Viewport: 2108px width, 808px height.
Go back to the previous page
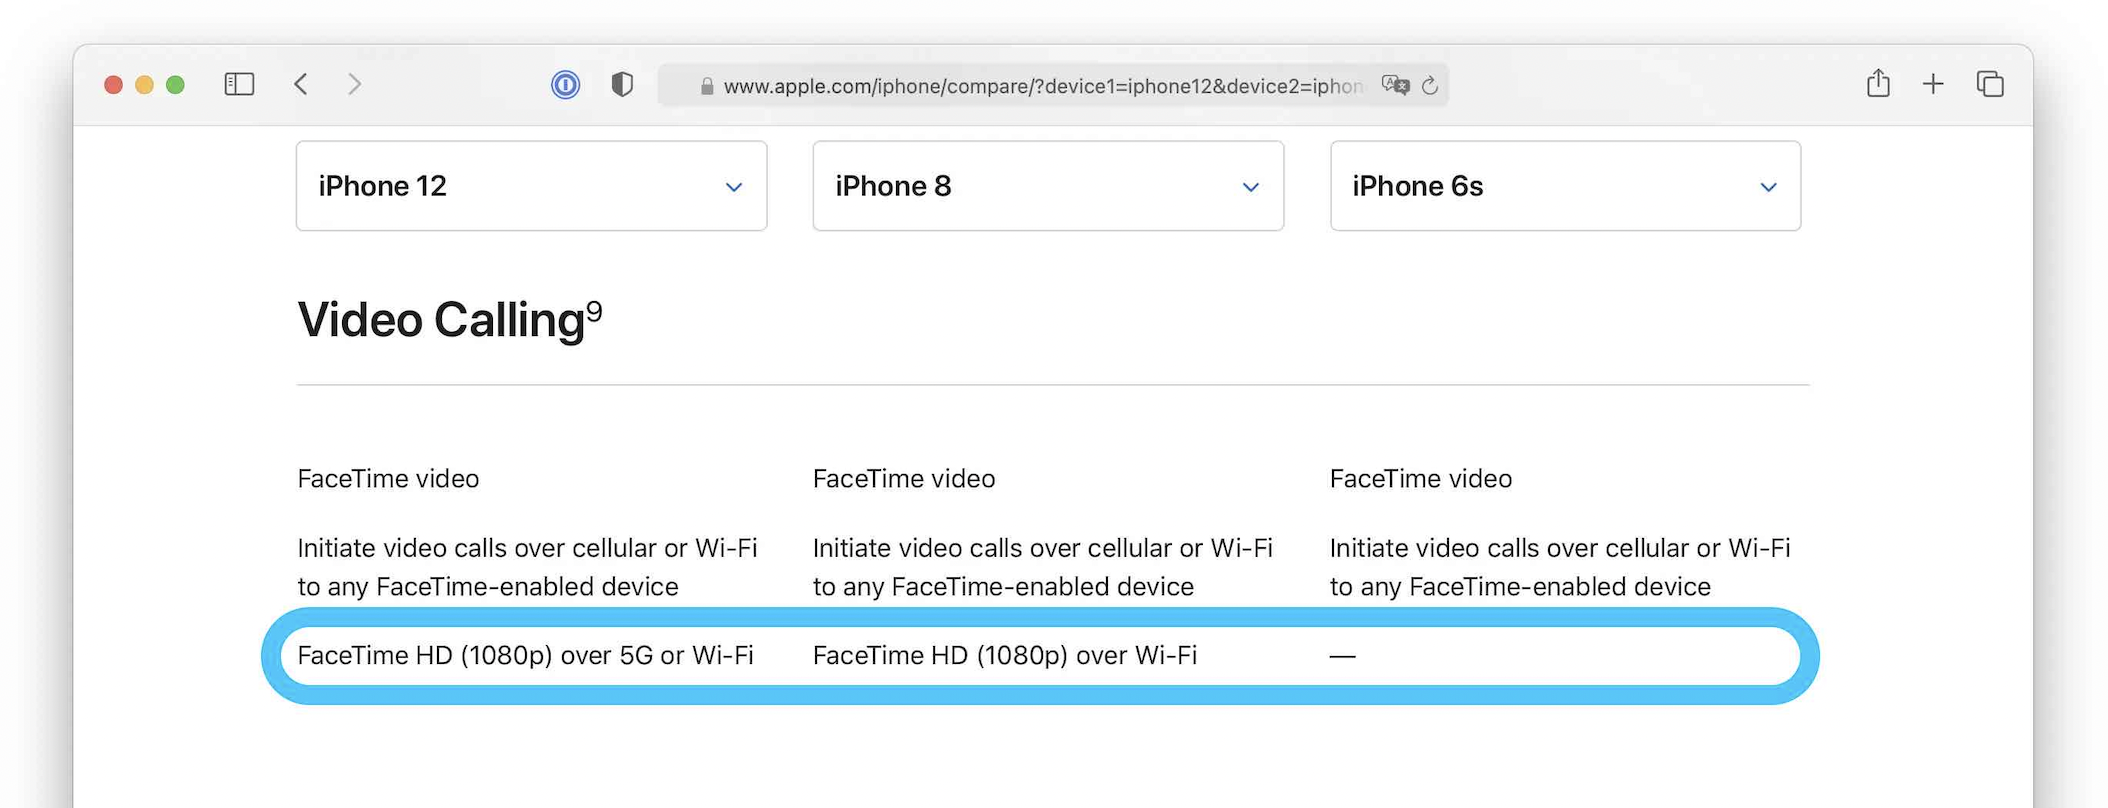click(x=301, y=84)
